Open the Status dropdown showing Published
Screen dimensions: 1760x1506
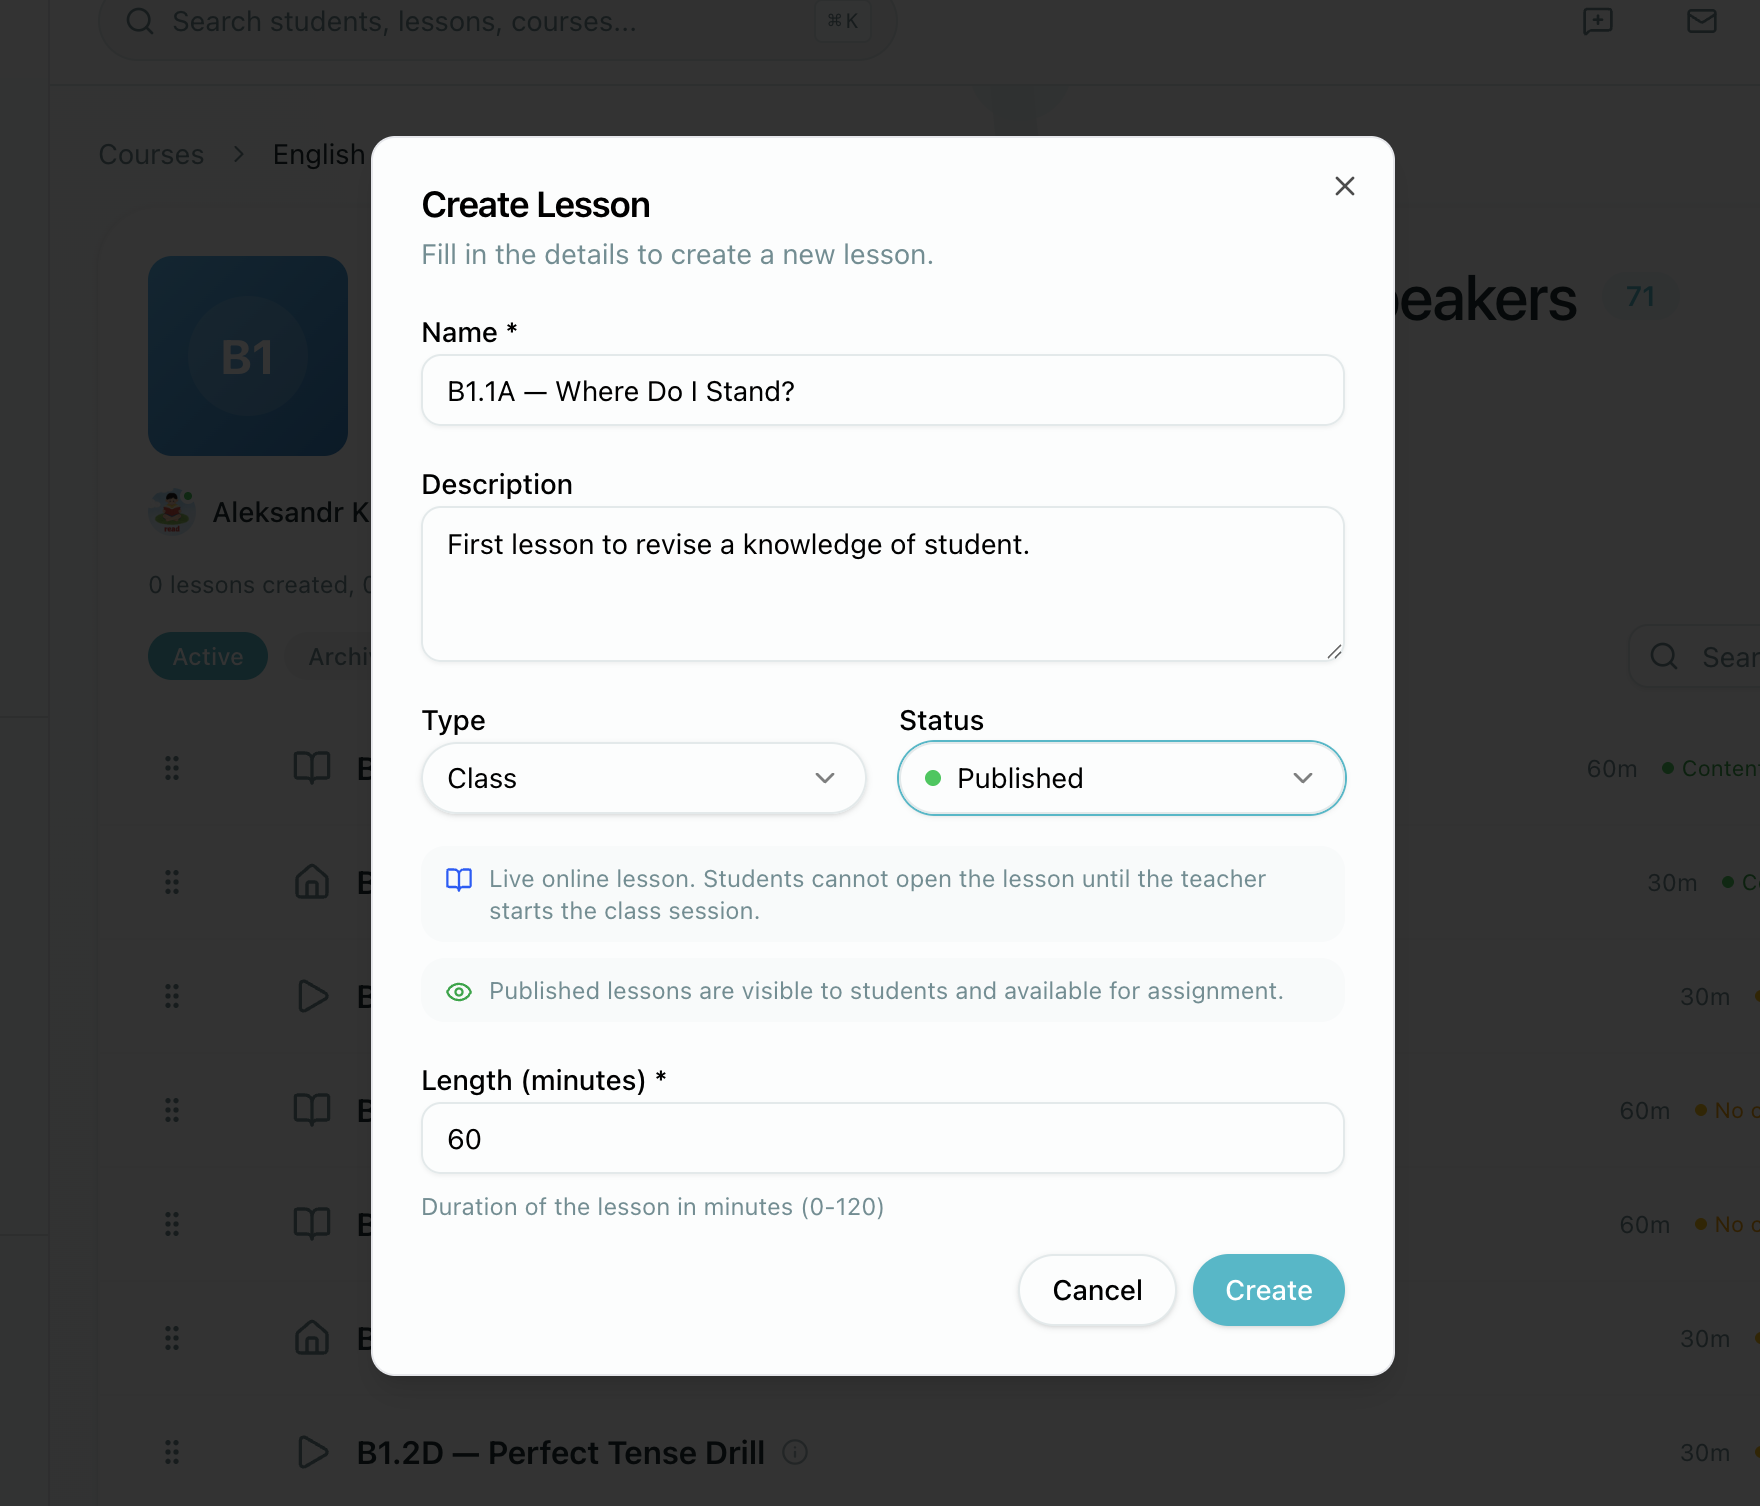(1121, 778)
